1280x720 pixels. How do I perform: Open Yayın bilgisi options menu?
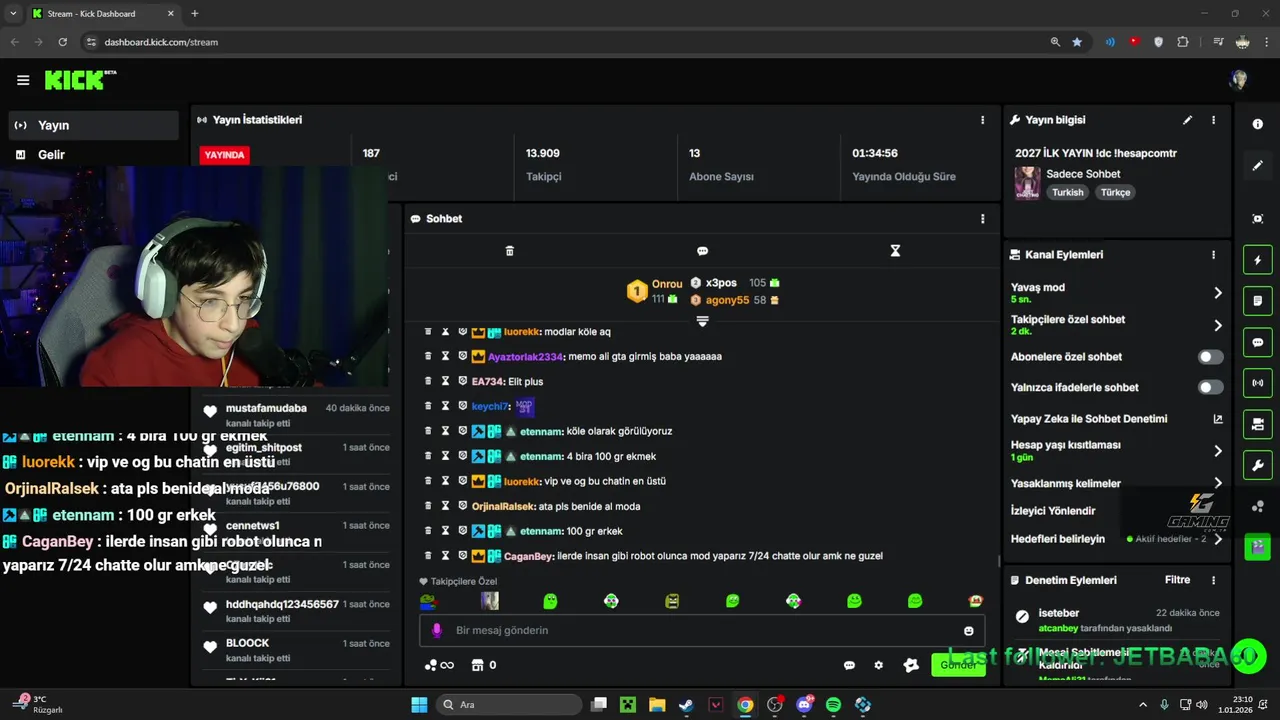(x=1213, y=120)
